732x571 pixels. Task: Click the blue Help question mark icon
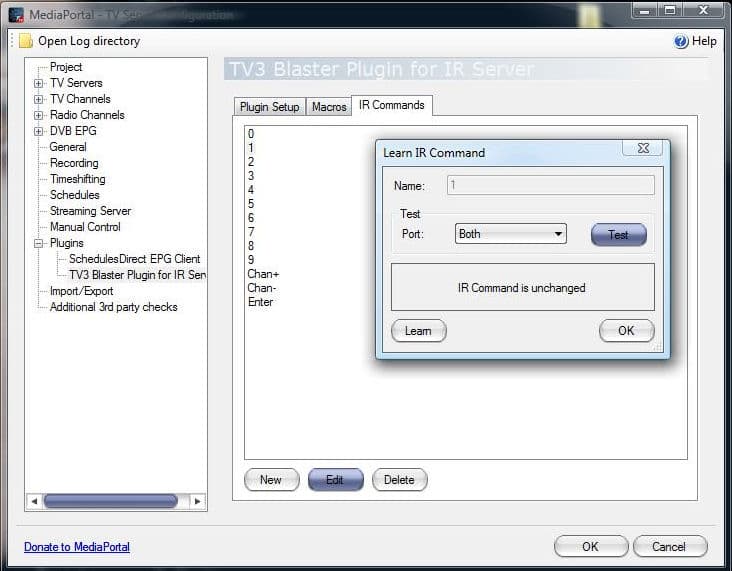[681, 41]
